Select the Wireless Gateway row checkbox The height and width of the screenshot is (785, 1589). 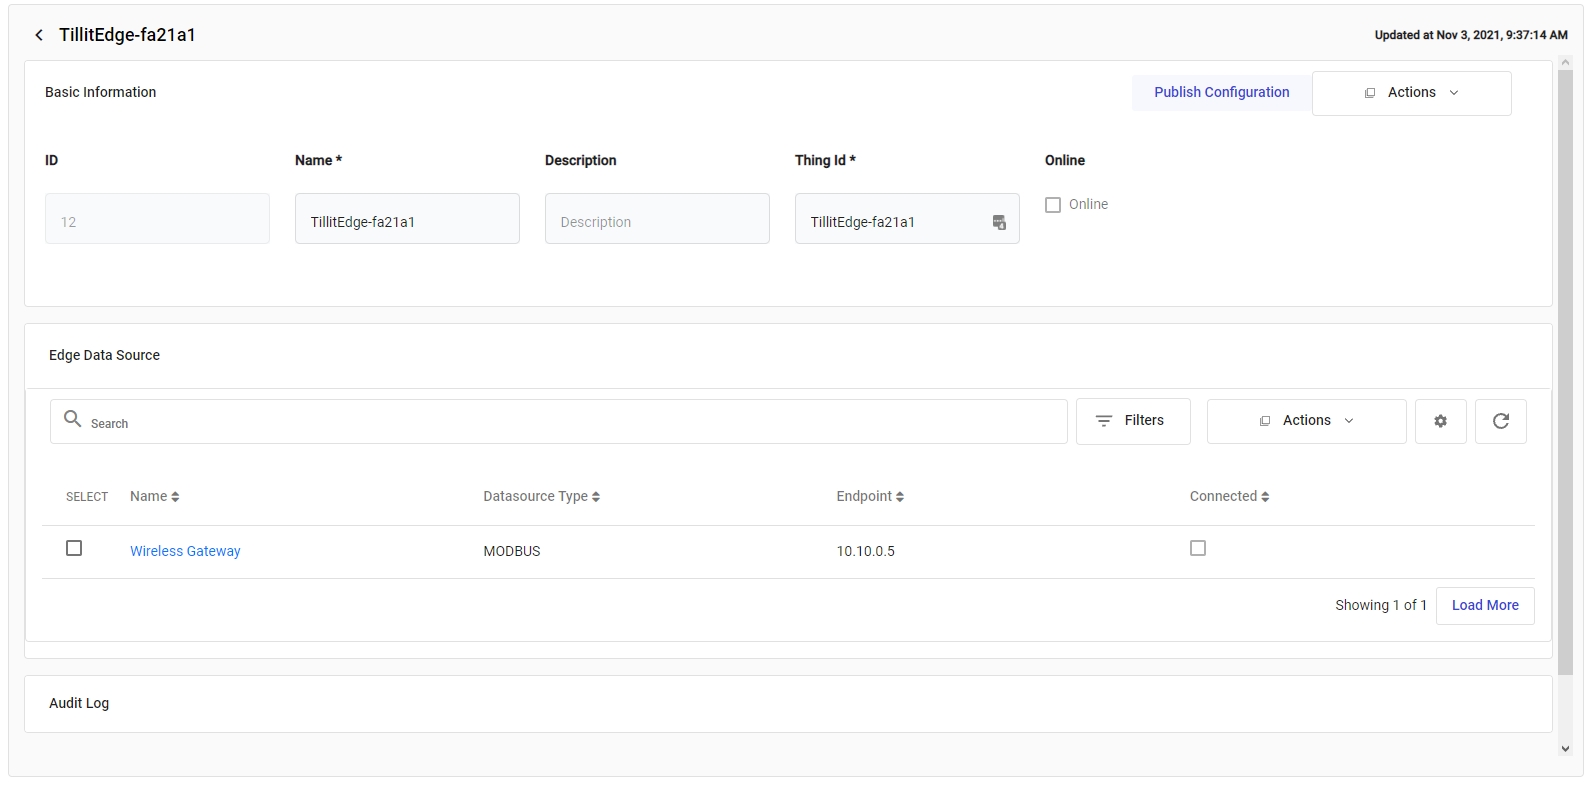point(74,548)
